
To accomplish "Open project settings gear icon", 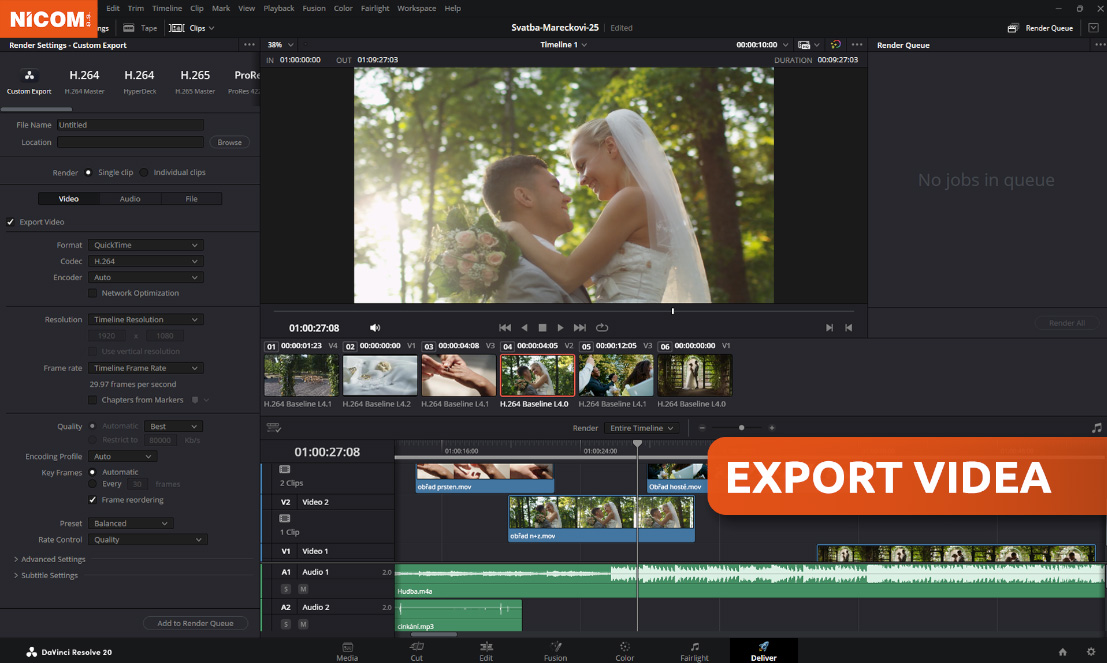I will (1091, 652).
